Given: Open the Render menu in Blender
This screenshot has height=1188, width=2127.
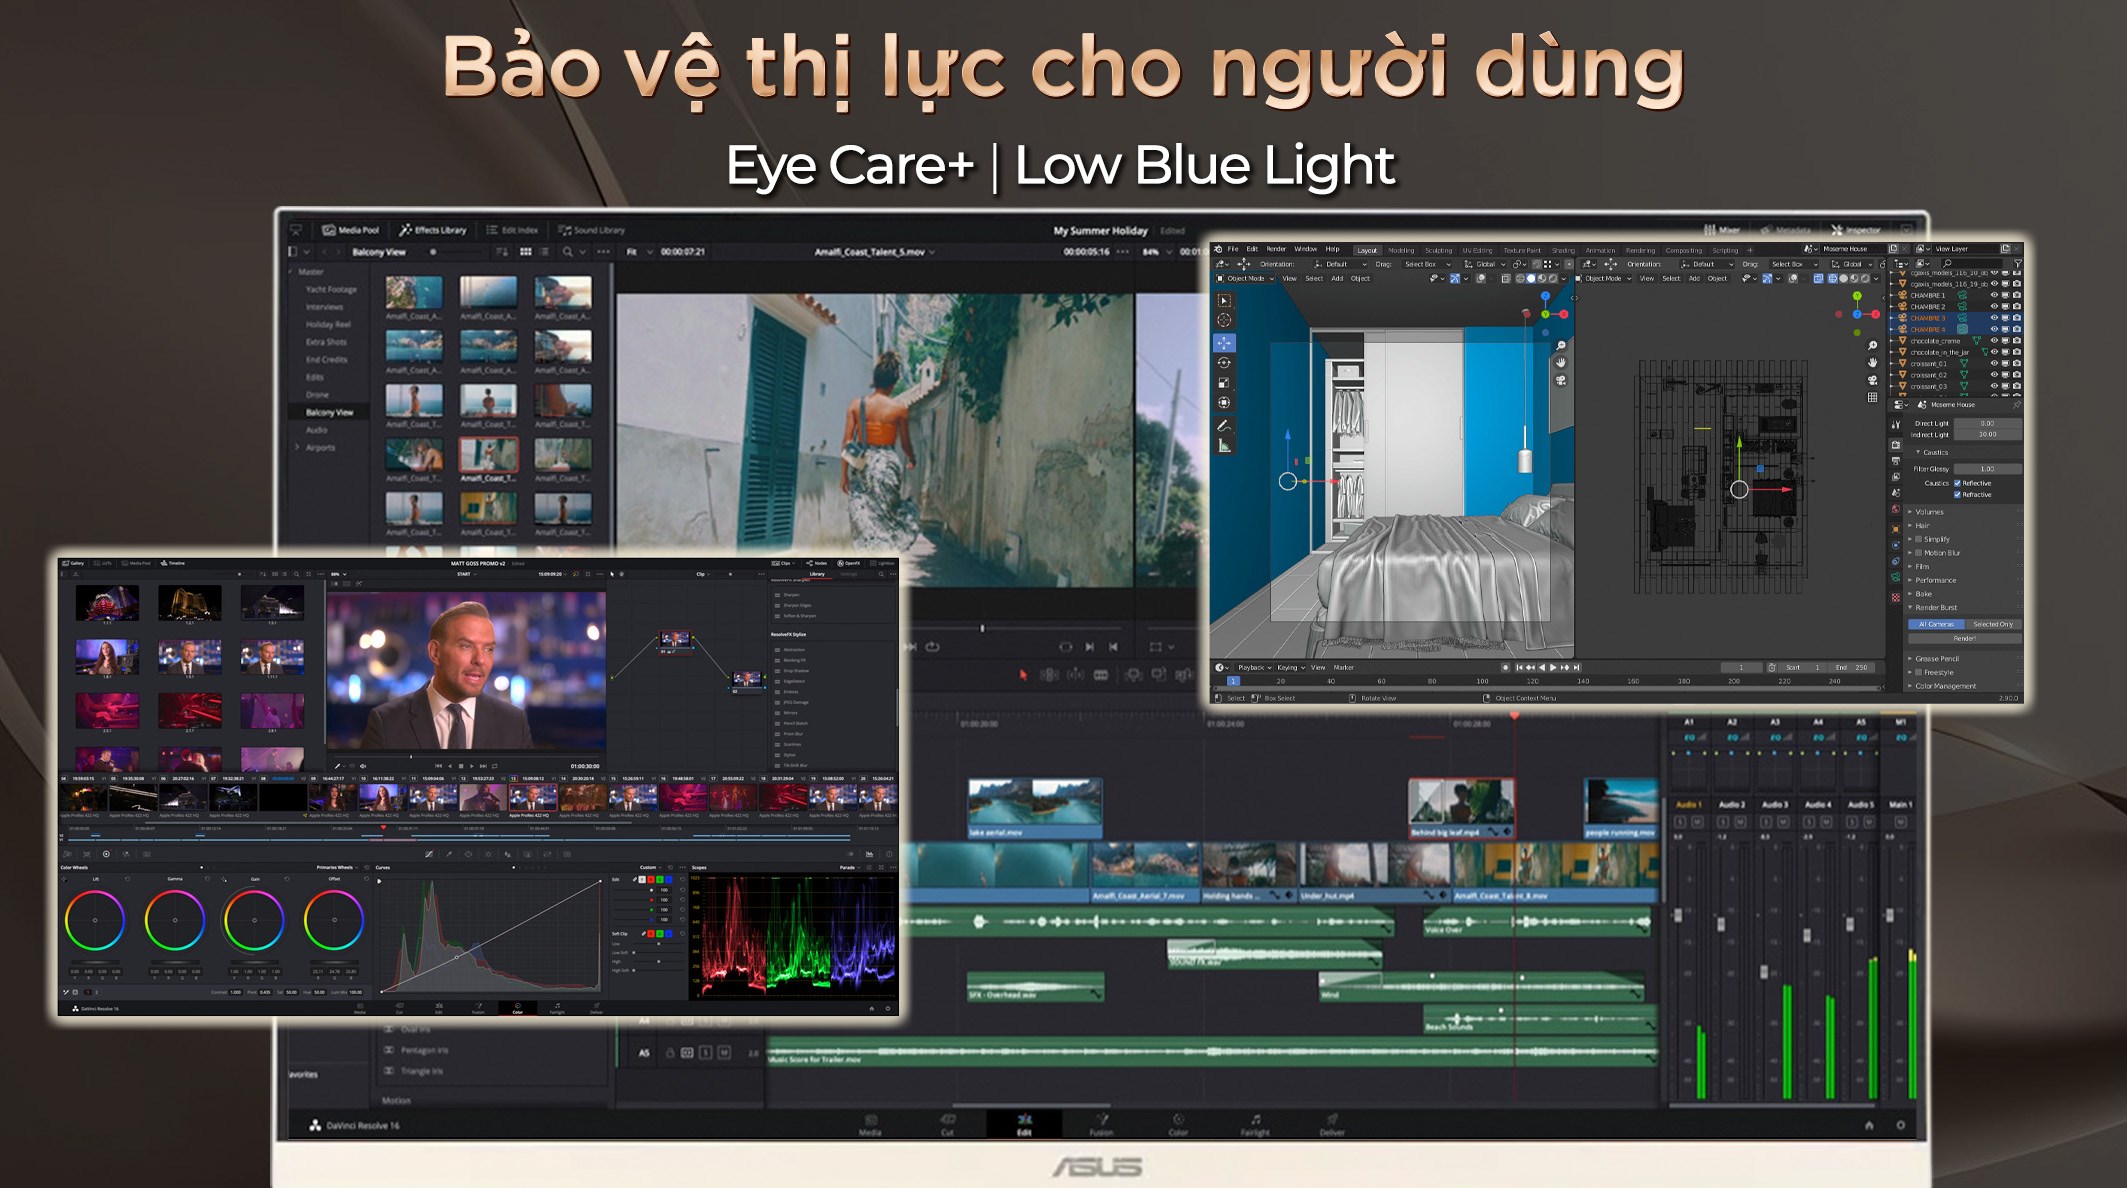Looking at the screenshot, I should [x=1276, y=249].
